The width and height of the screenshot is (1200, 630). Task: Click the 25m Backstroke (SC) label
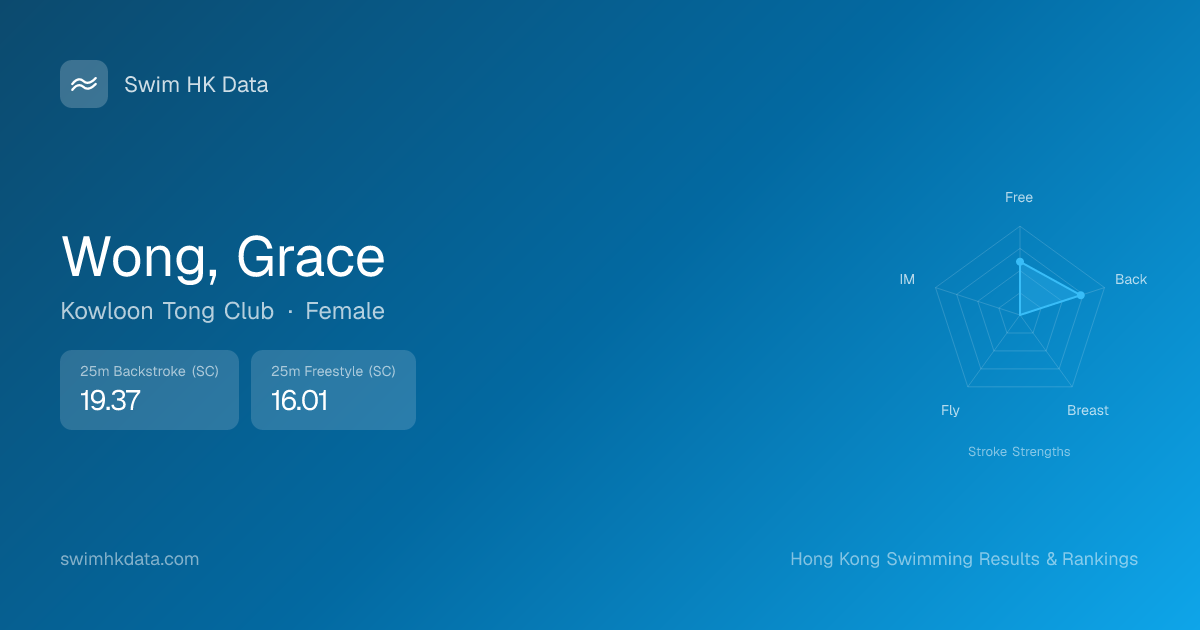pyautogui.click(x=149, y=371)
